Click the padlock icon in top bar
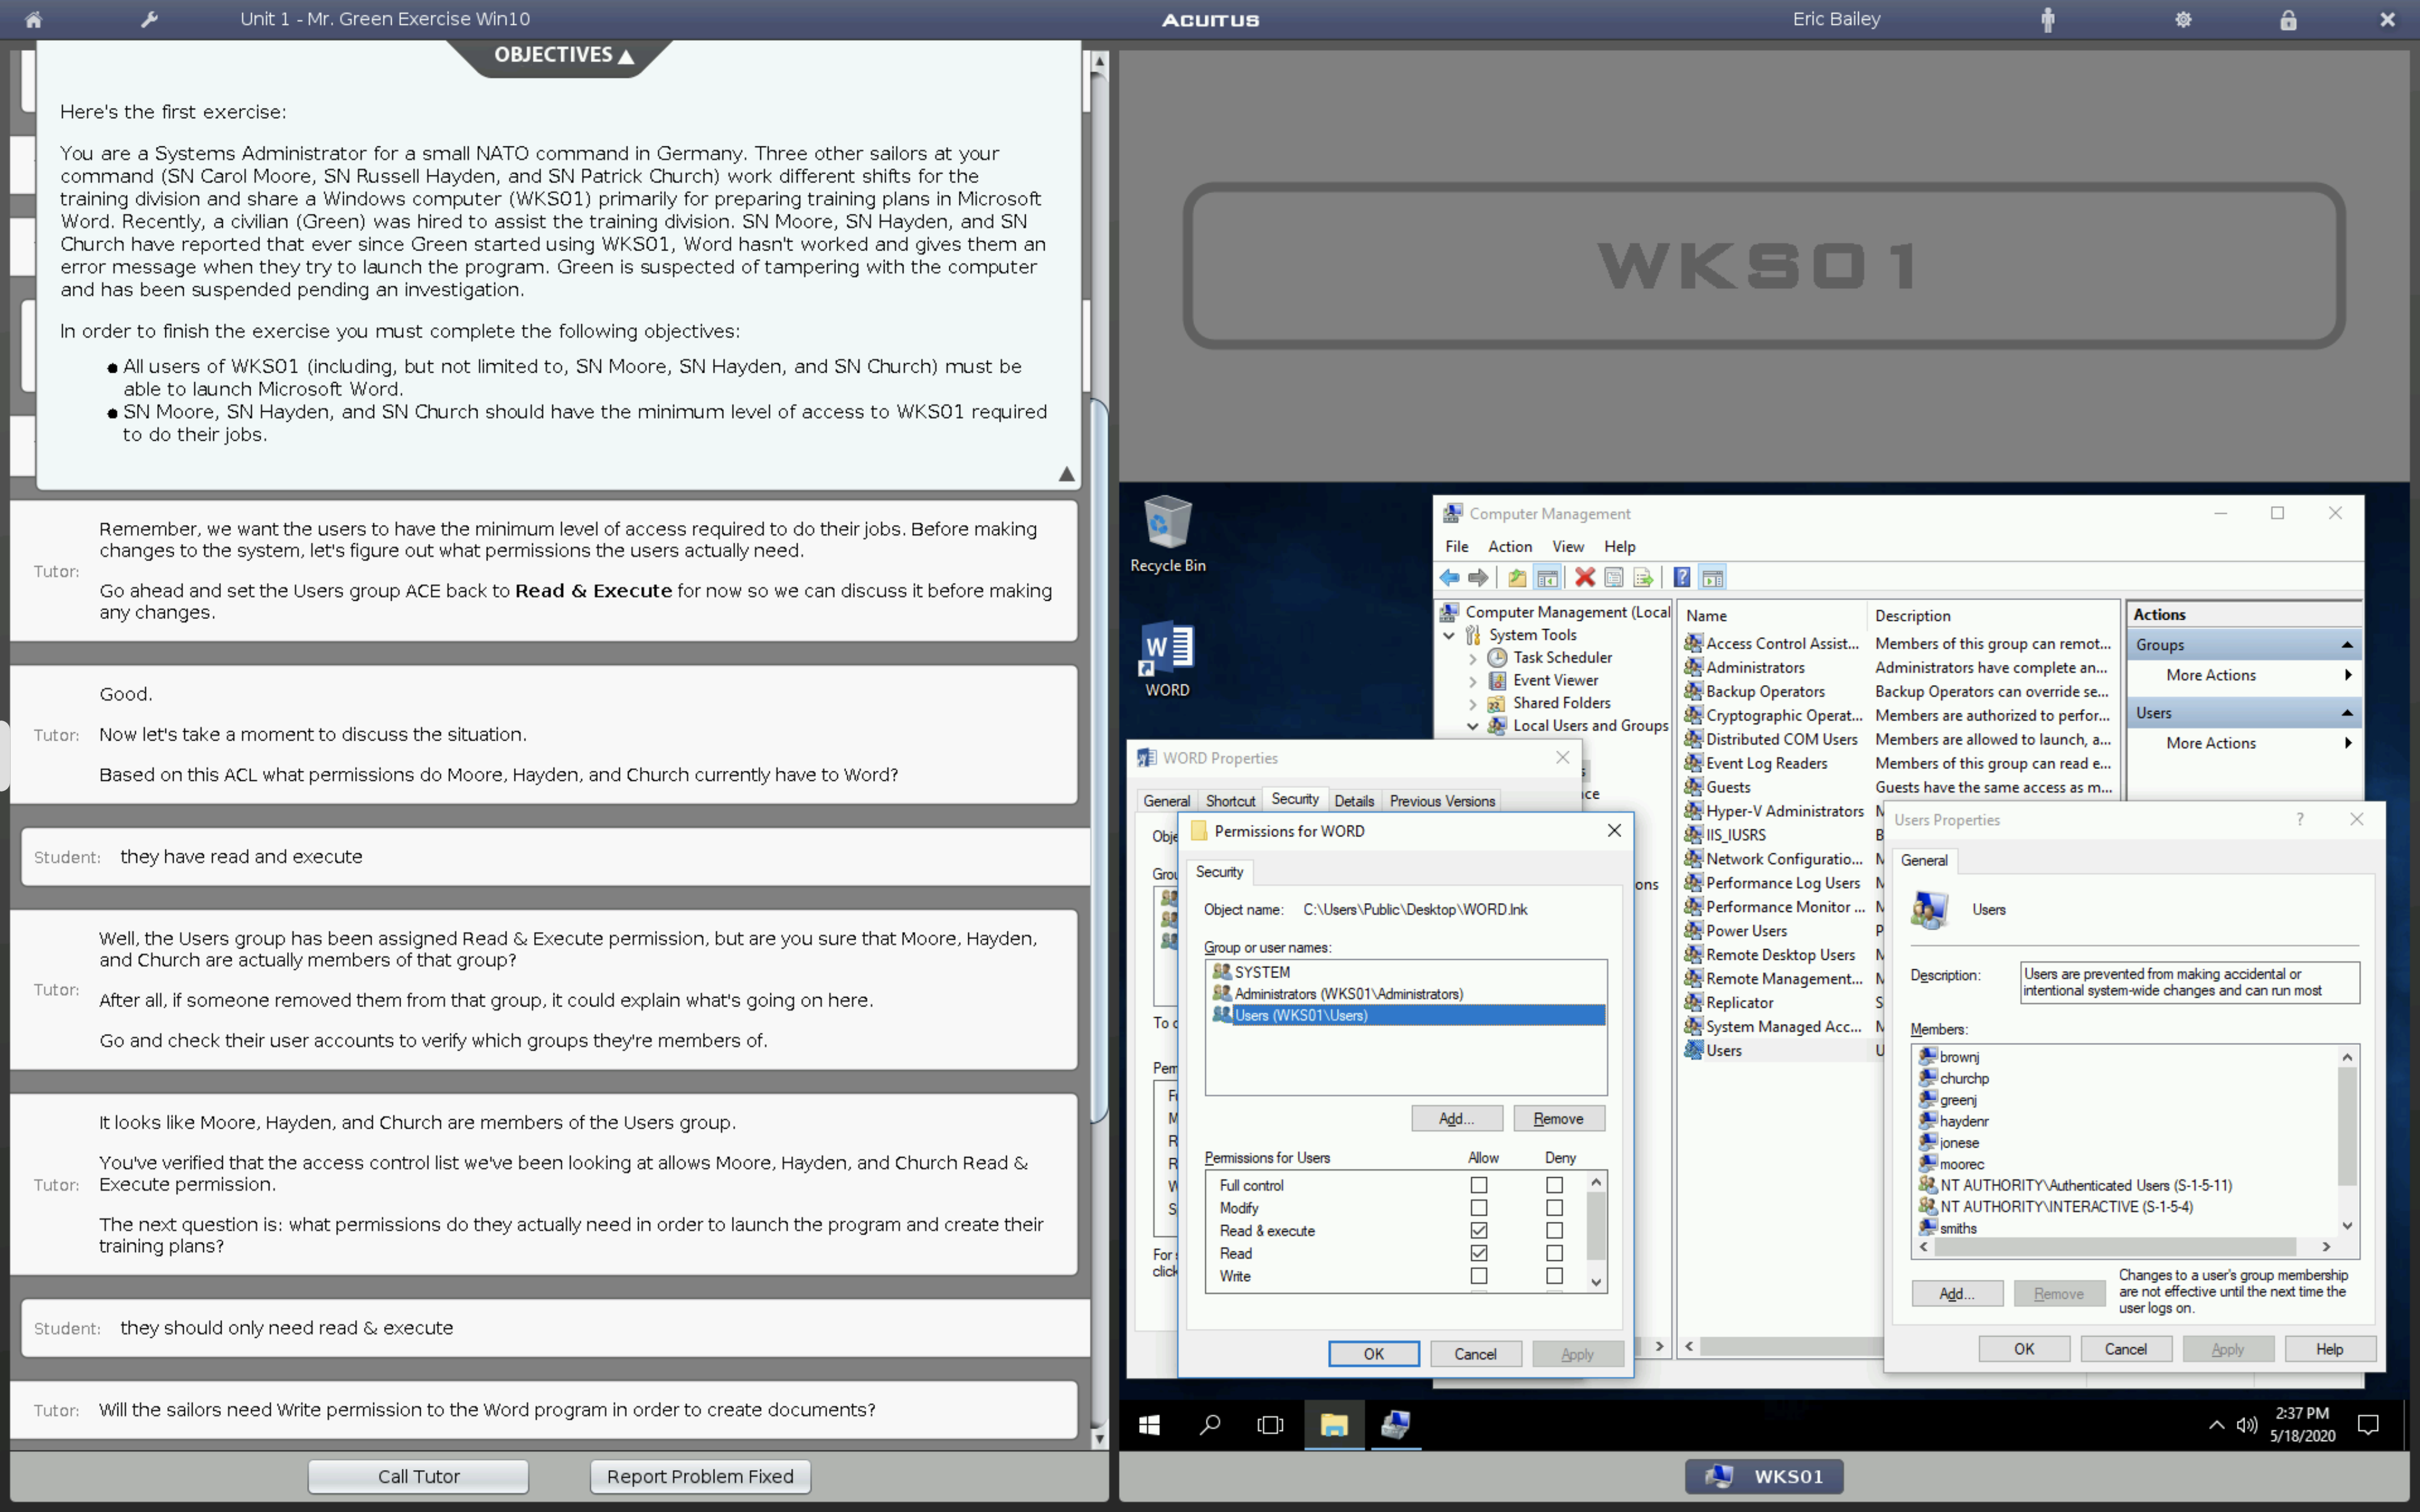The height and width of the screenshot is (1512, 2420). tap(2288, 19)
